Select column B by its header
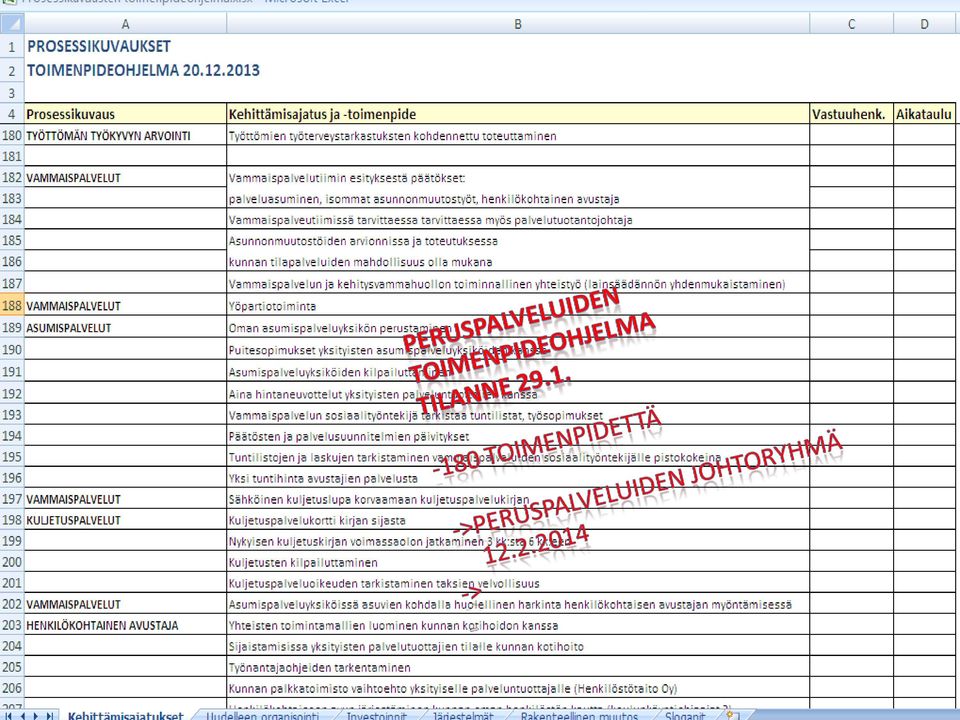The image size is (960, 720). (518, 24)
